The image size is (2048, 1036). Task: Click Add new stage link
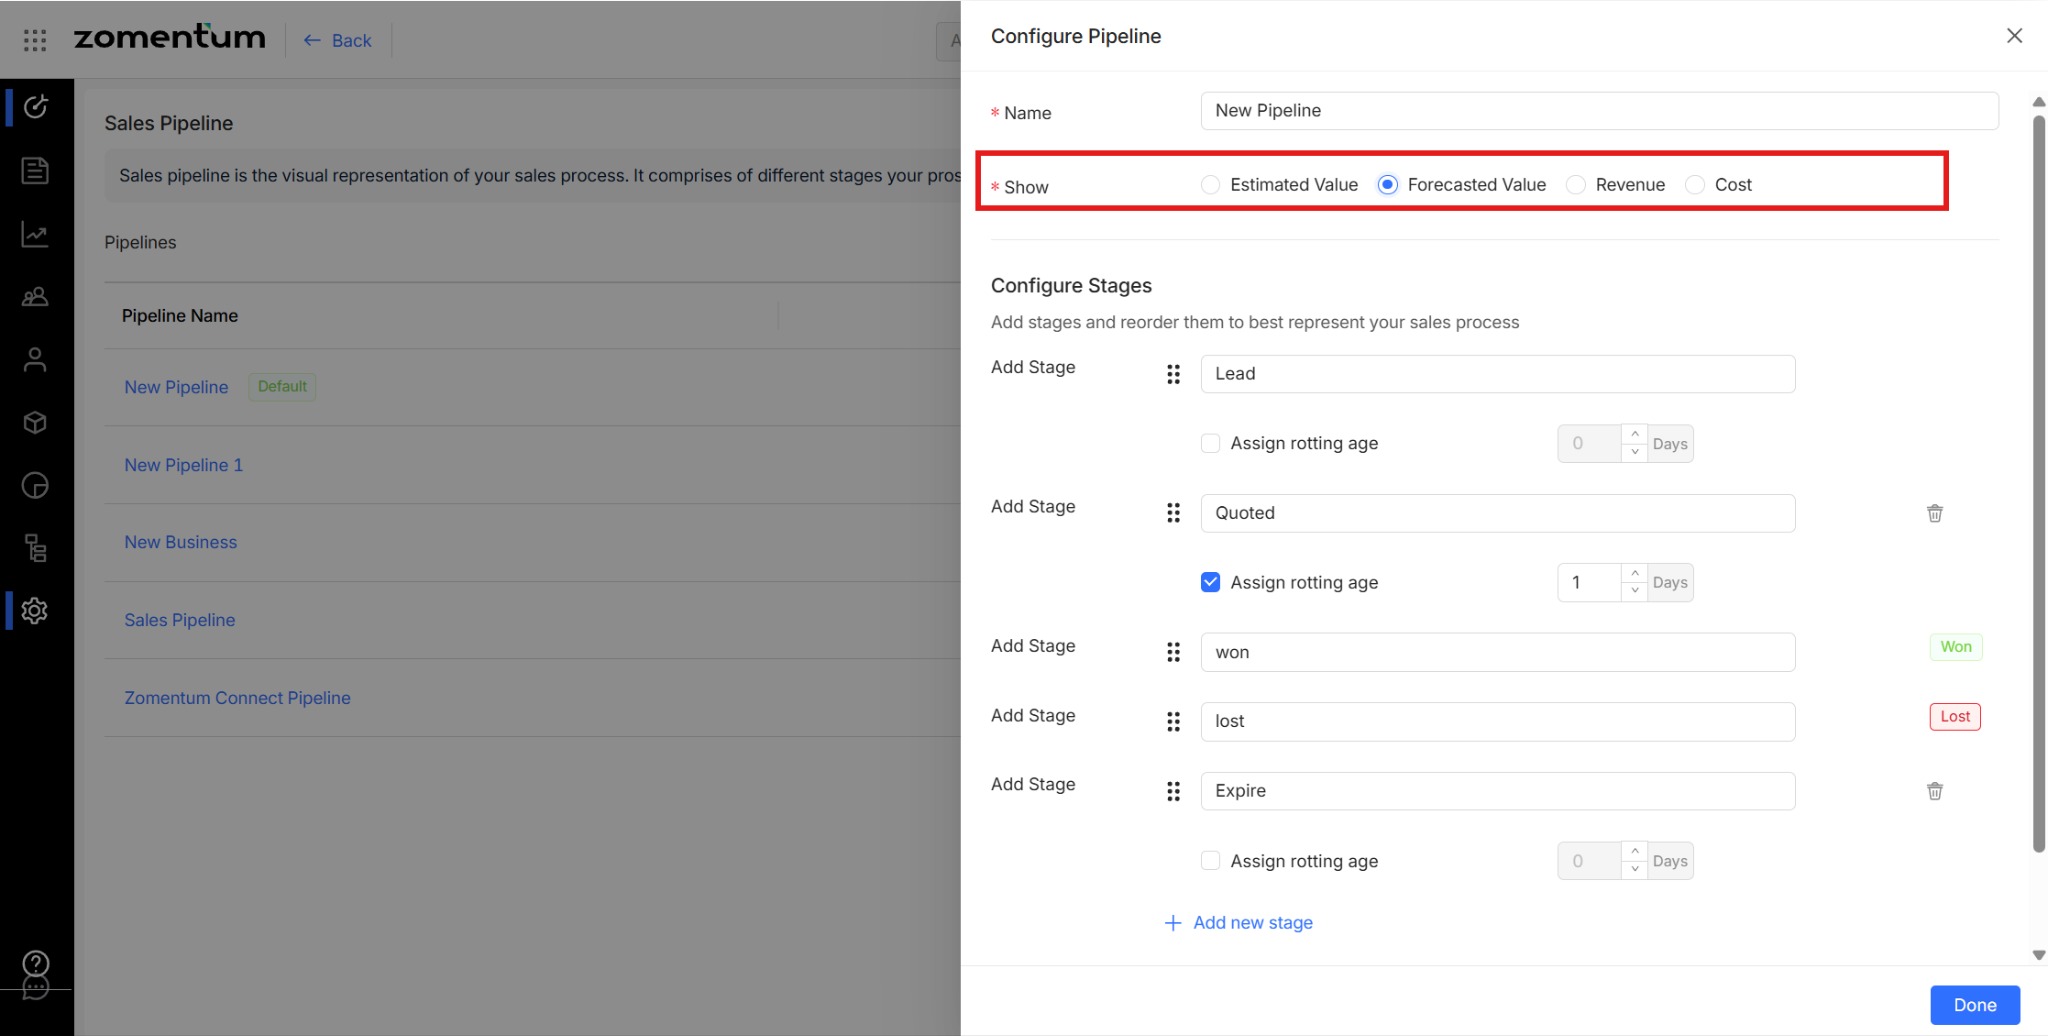tap(1239, 922)
